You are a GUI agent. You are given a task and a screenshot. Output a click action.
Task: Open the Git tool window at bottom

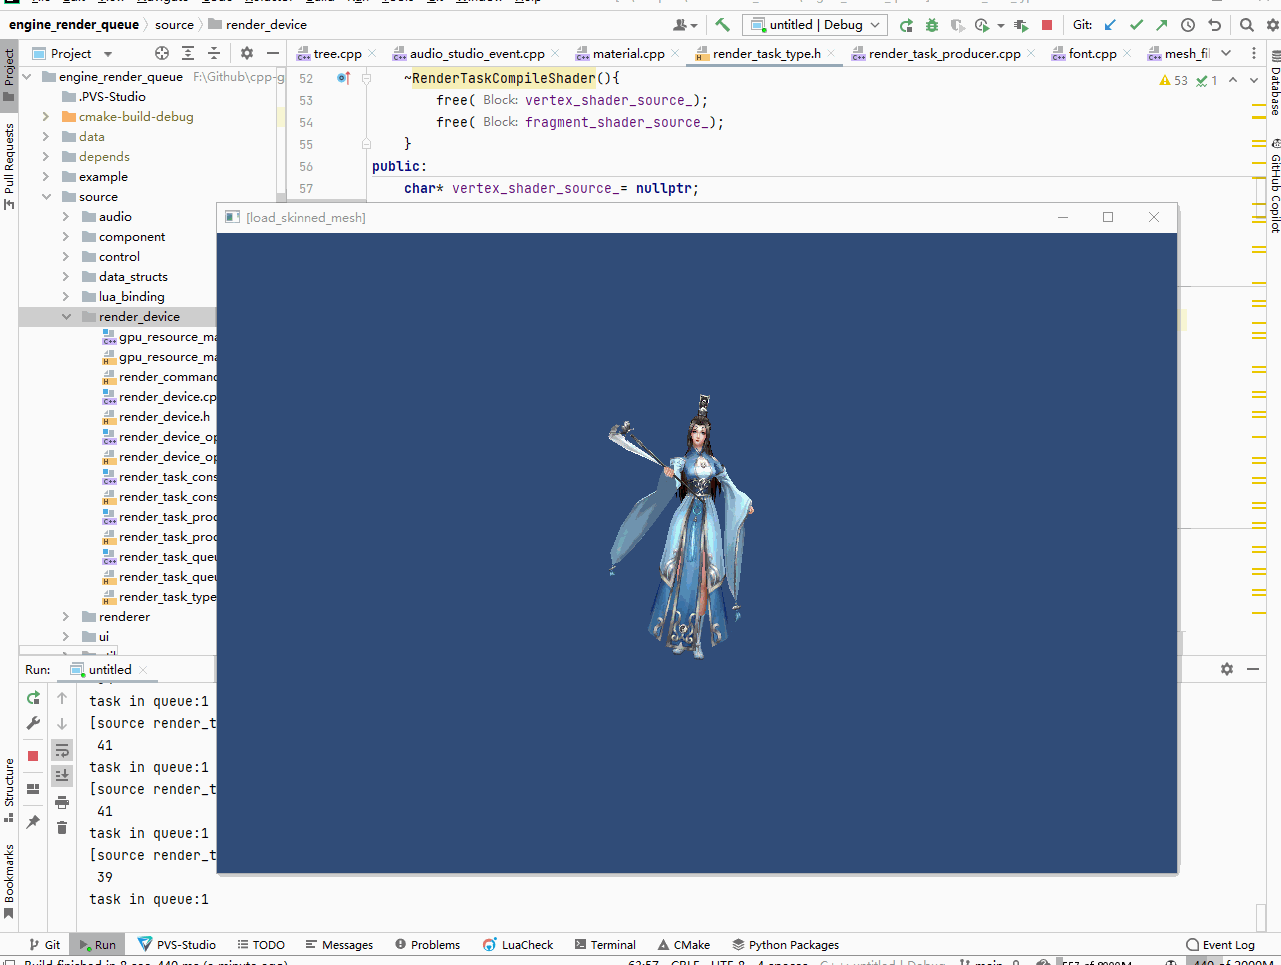tap(45, 945)
